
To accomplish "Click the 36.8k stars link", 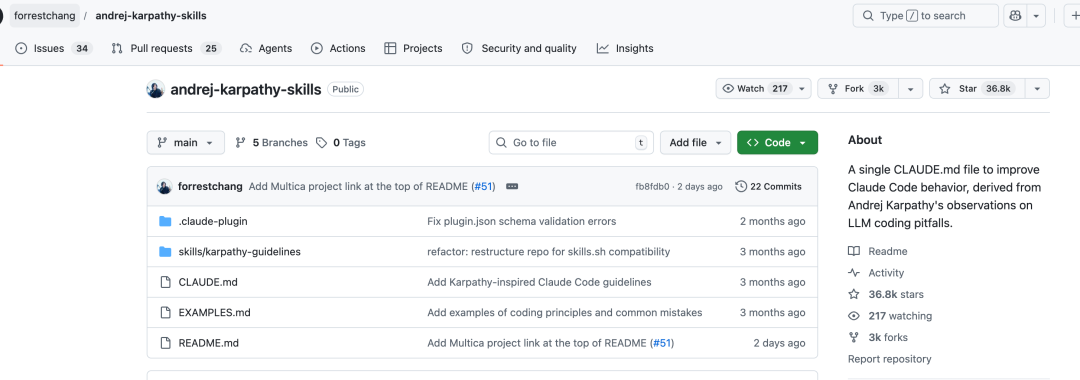I will 886,294.
